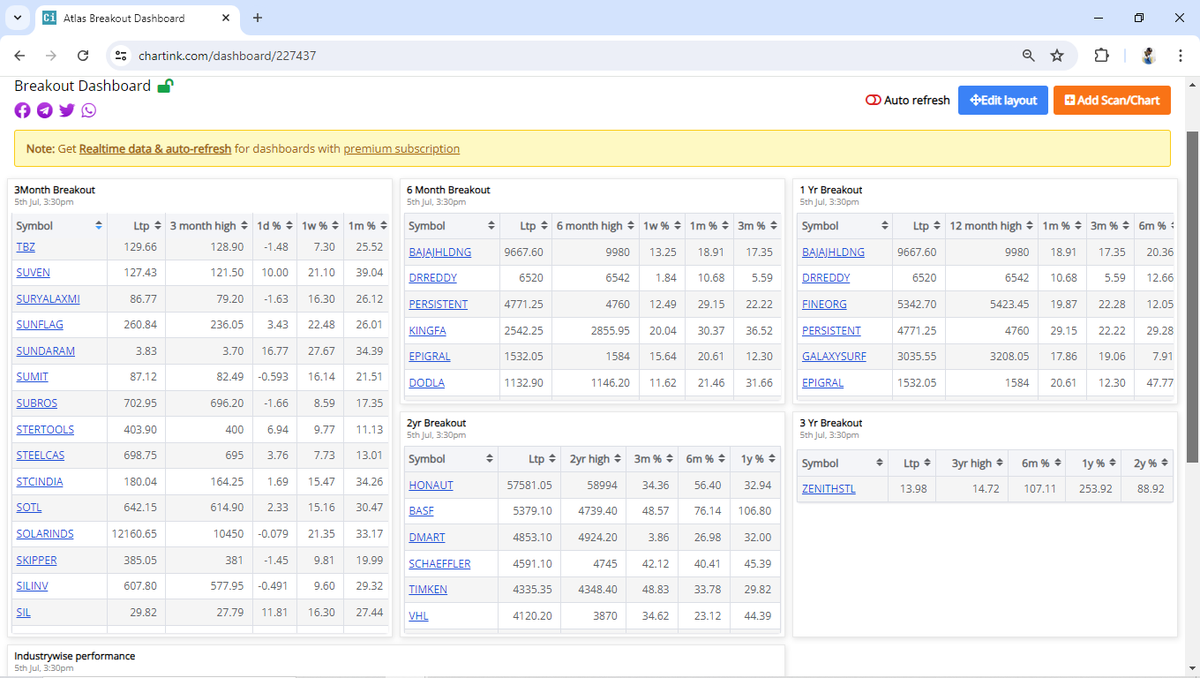Click the green unlock padlock icon
1200x678 pixels.
[x=166, y=86]
